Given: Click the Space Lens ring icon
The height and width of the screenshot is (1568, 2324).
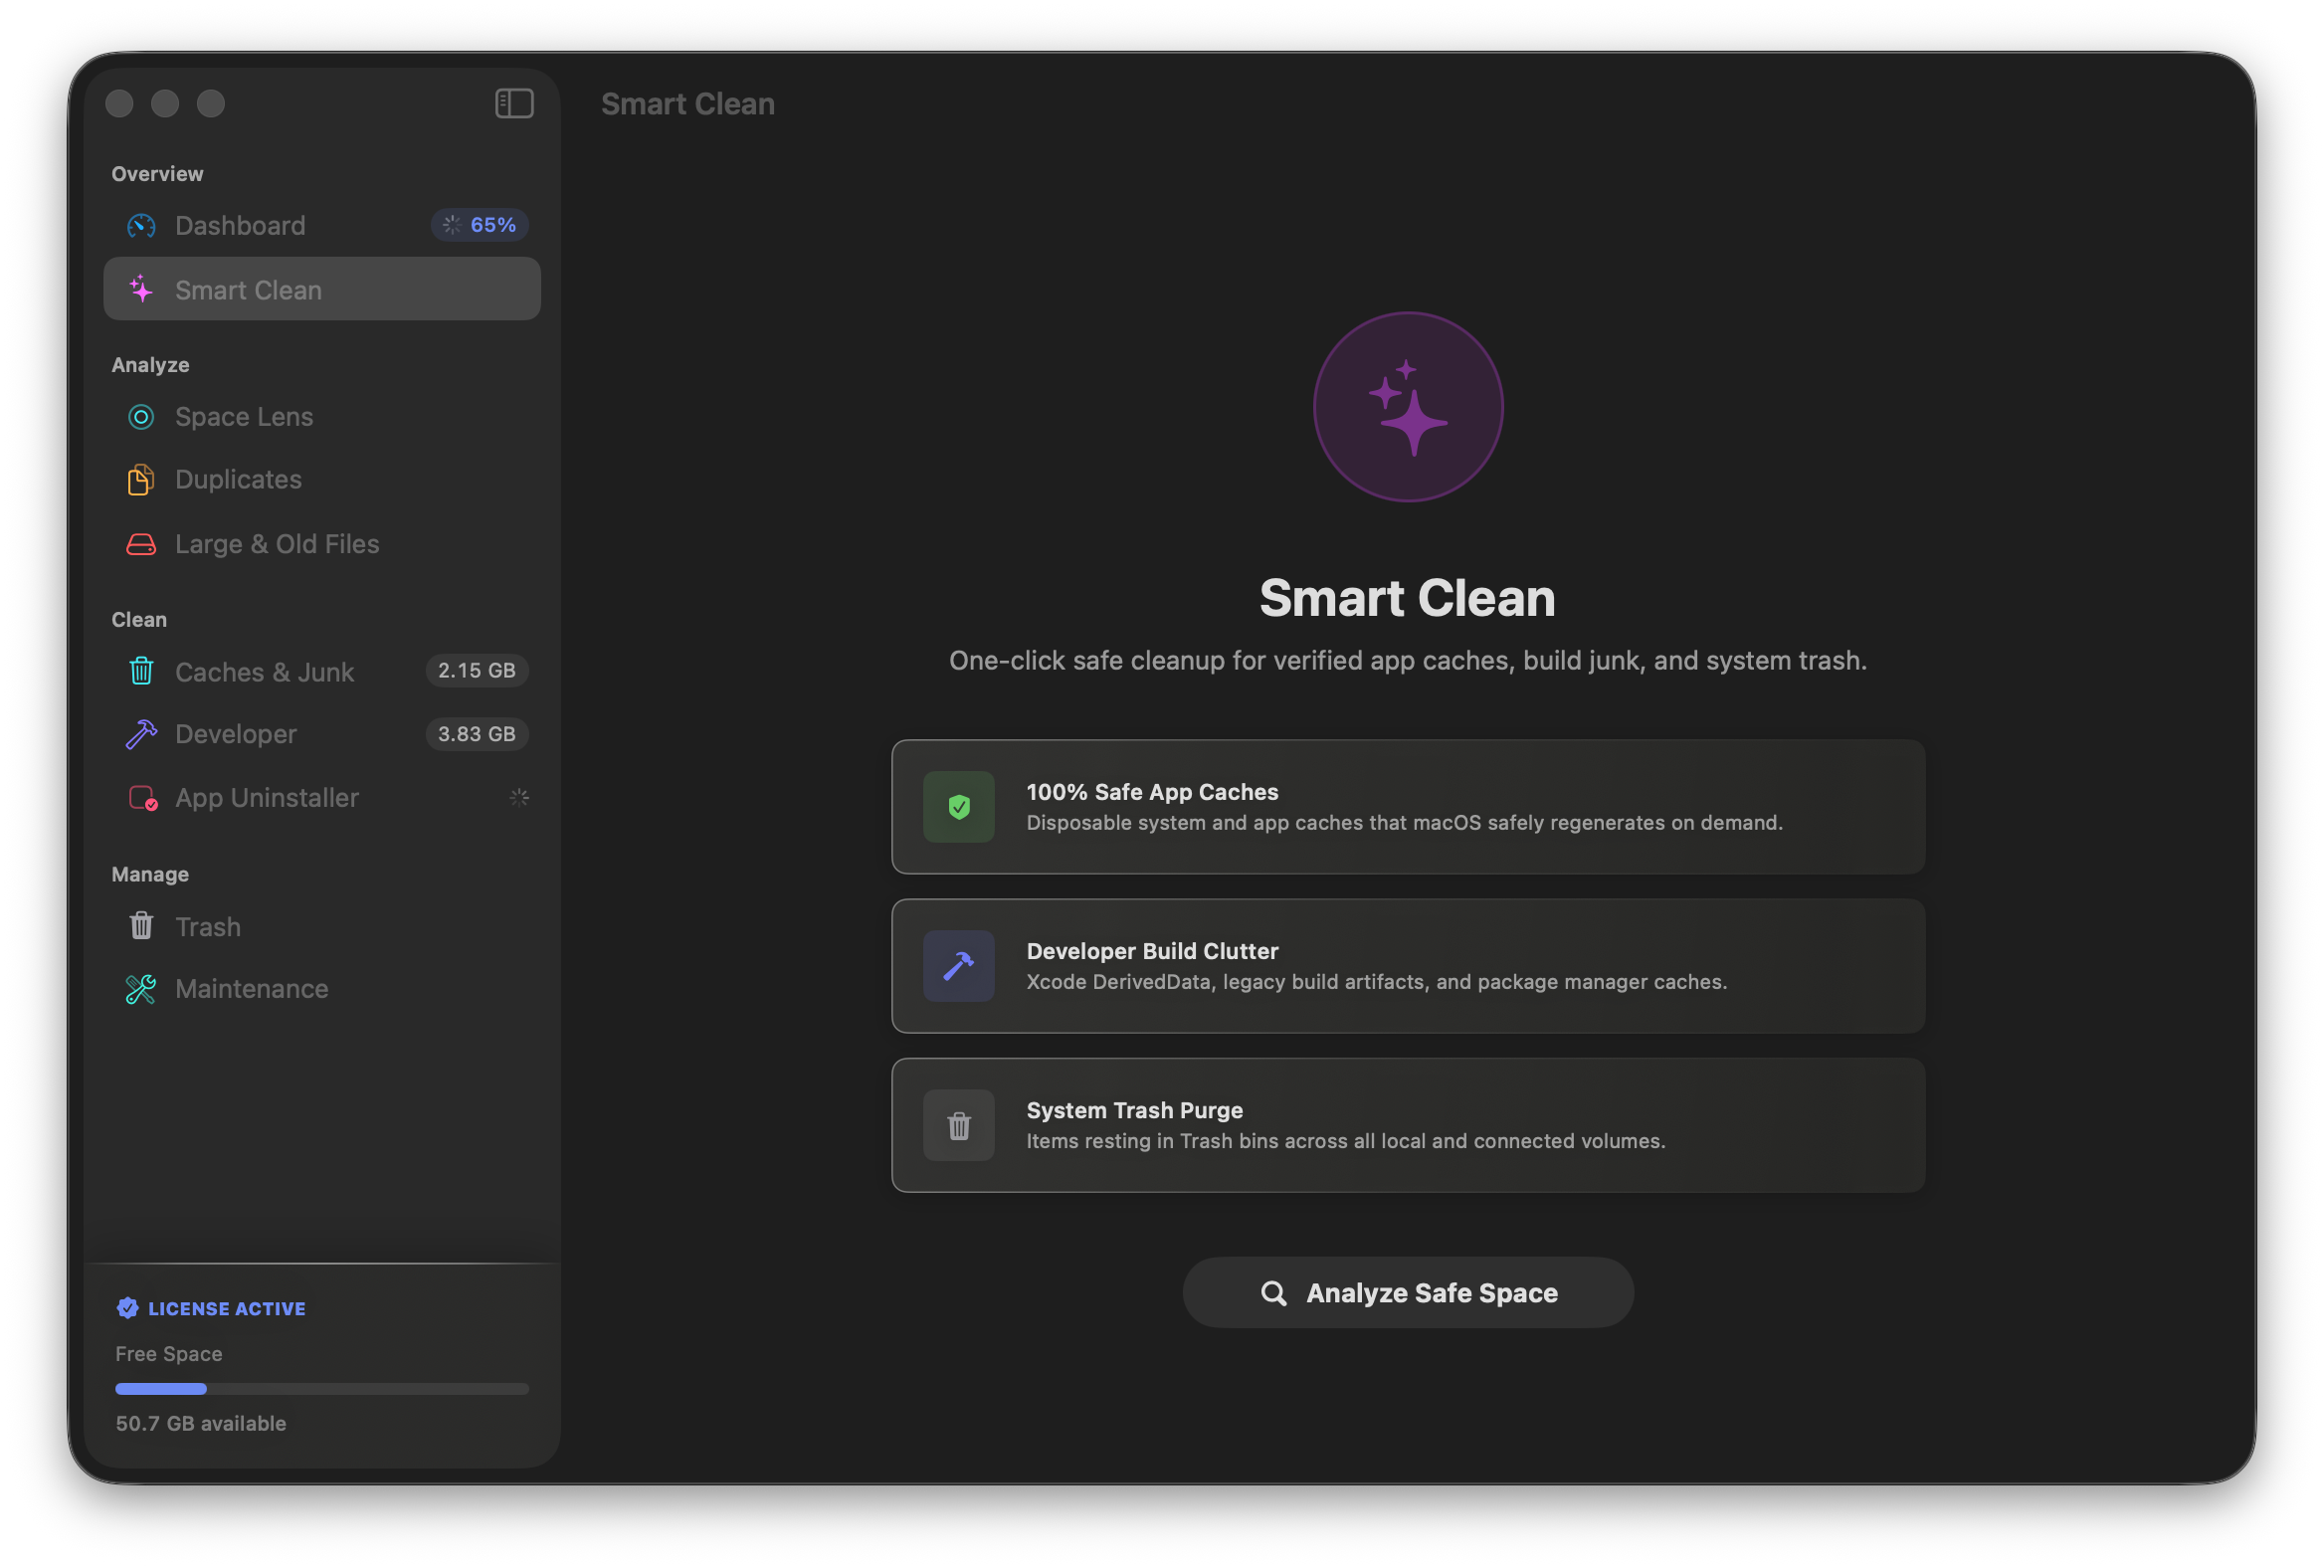Looking at the screenshot, I should [x=141, y=417].
